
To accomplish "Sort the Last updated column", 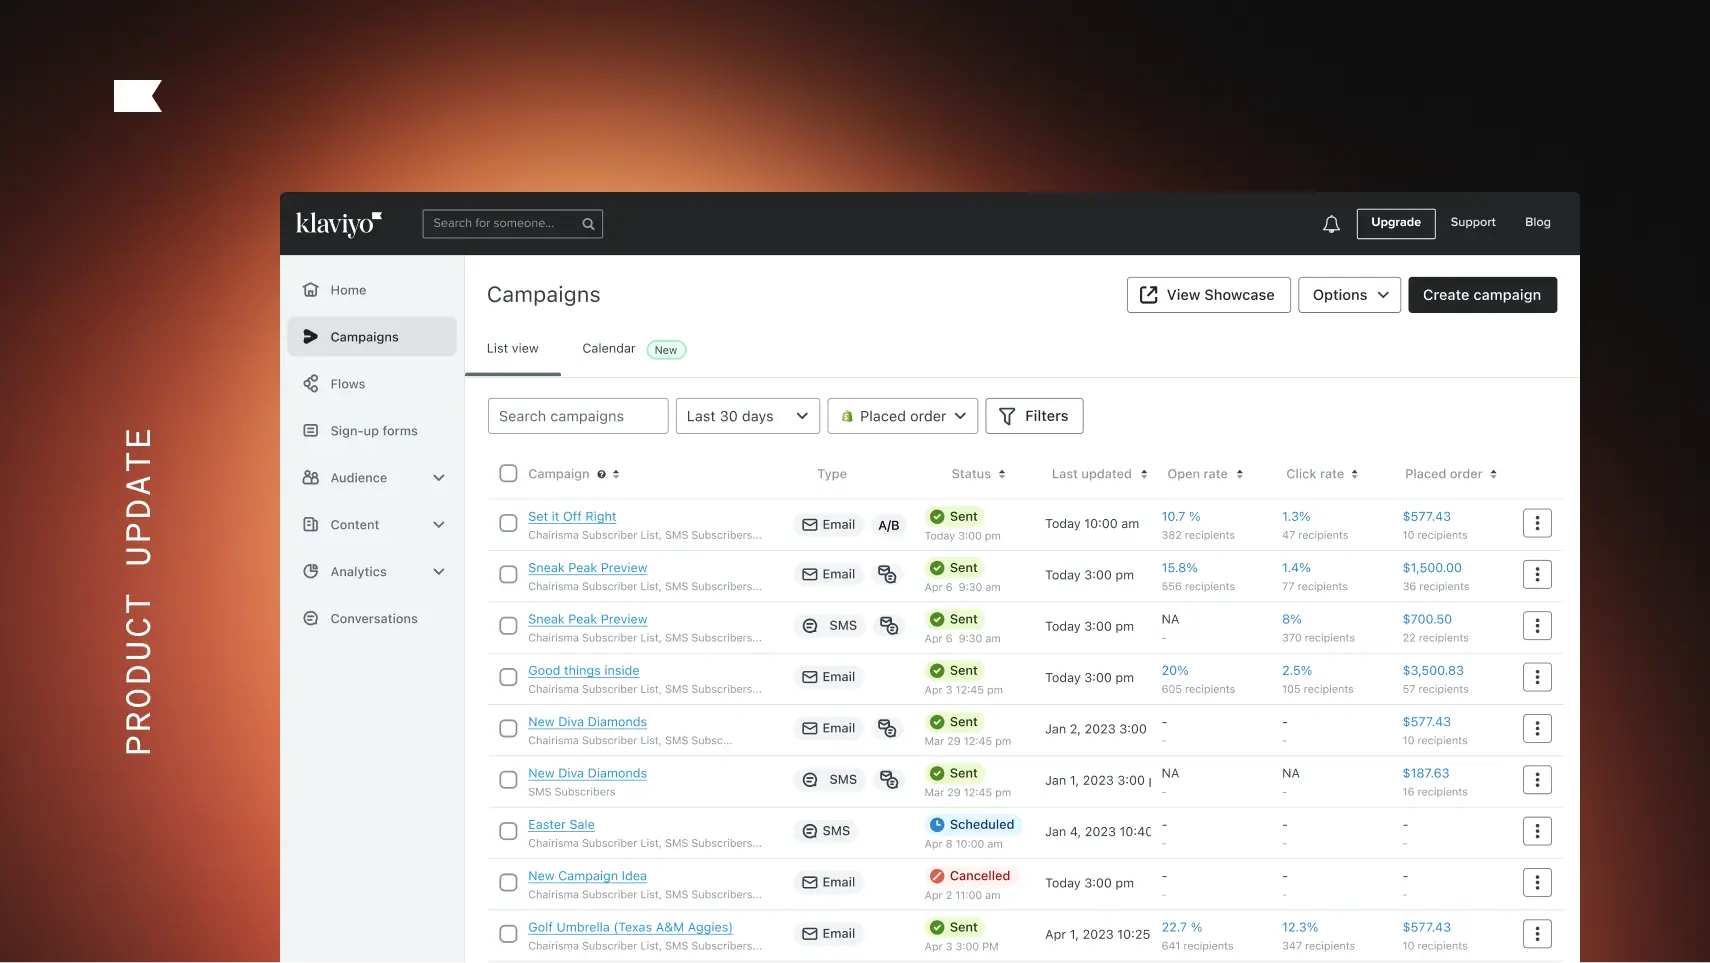I will (1143, 475).
